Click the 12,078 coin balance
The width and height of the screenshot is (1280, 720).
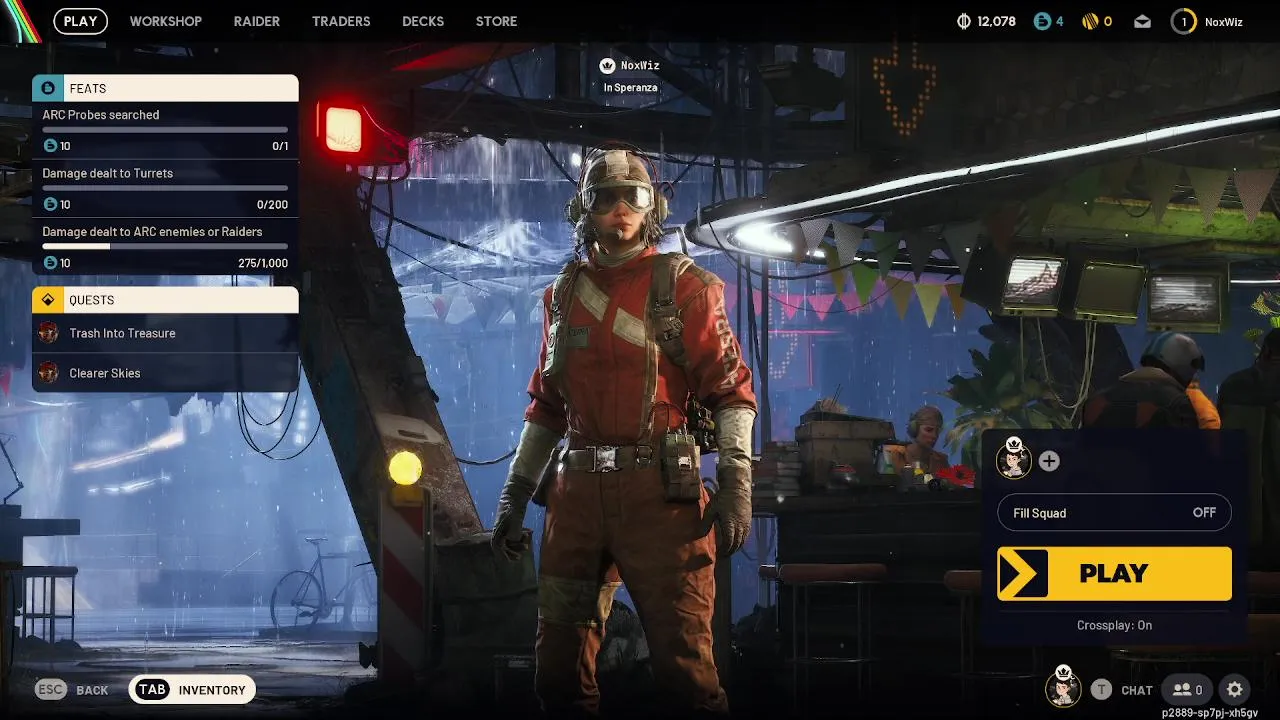(x=997, y=21)
